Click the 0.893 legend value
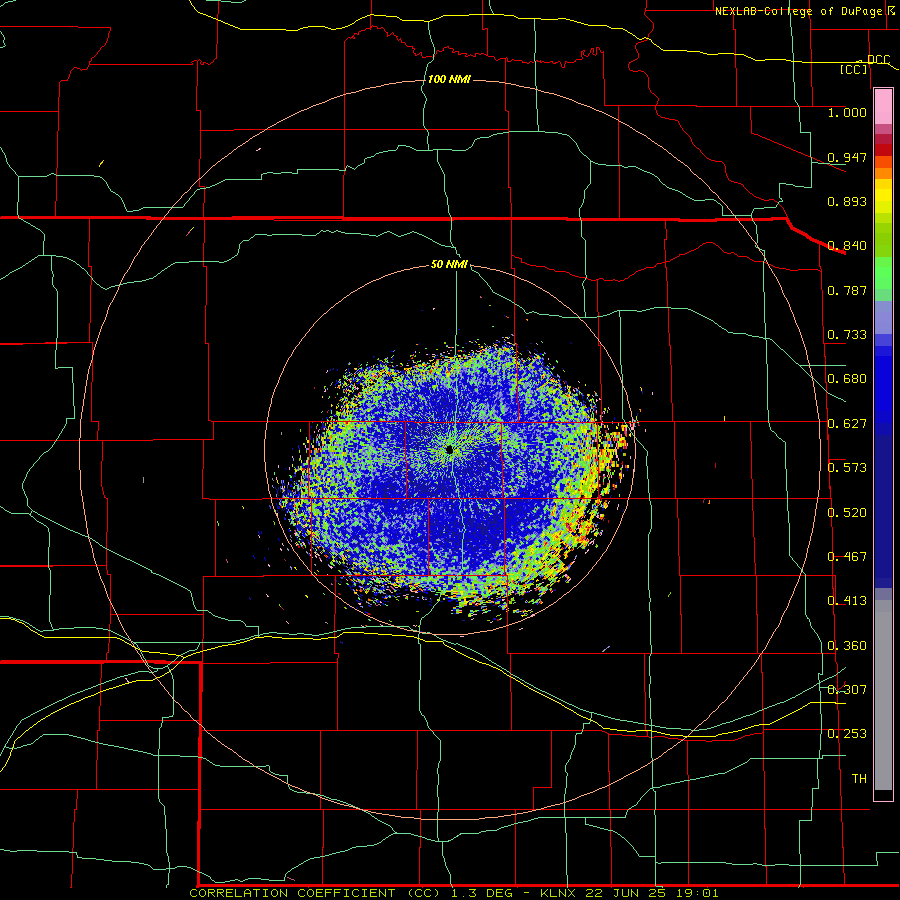 [x=847, y=201]
